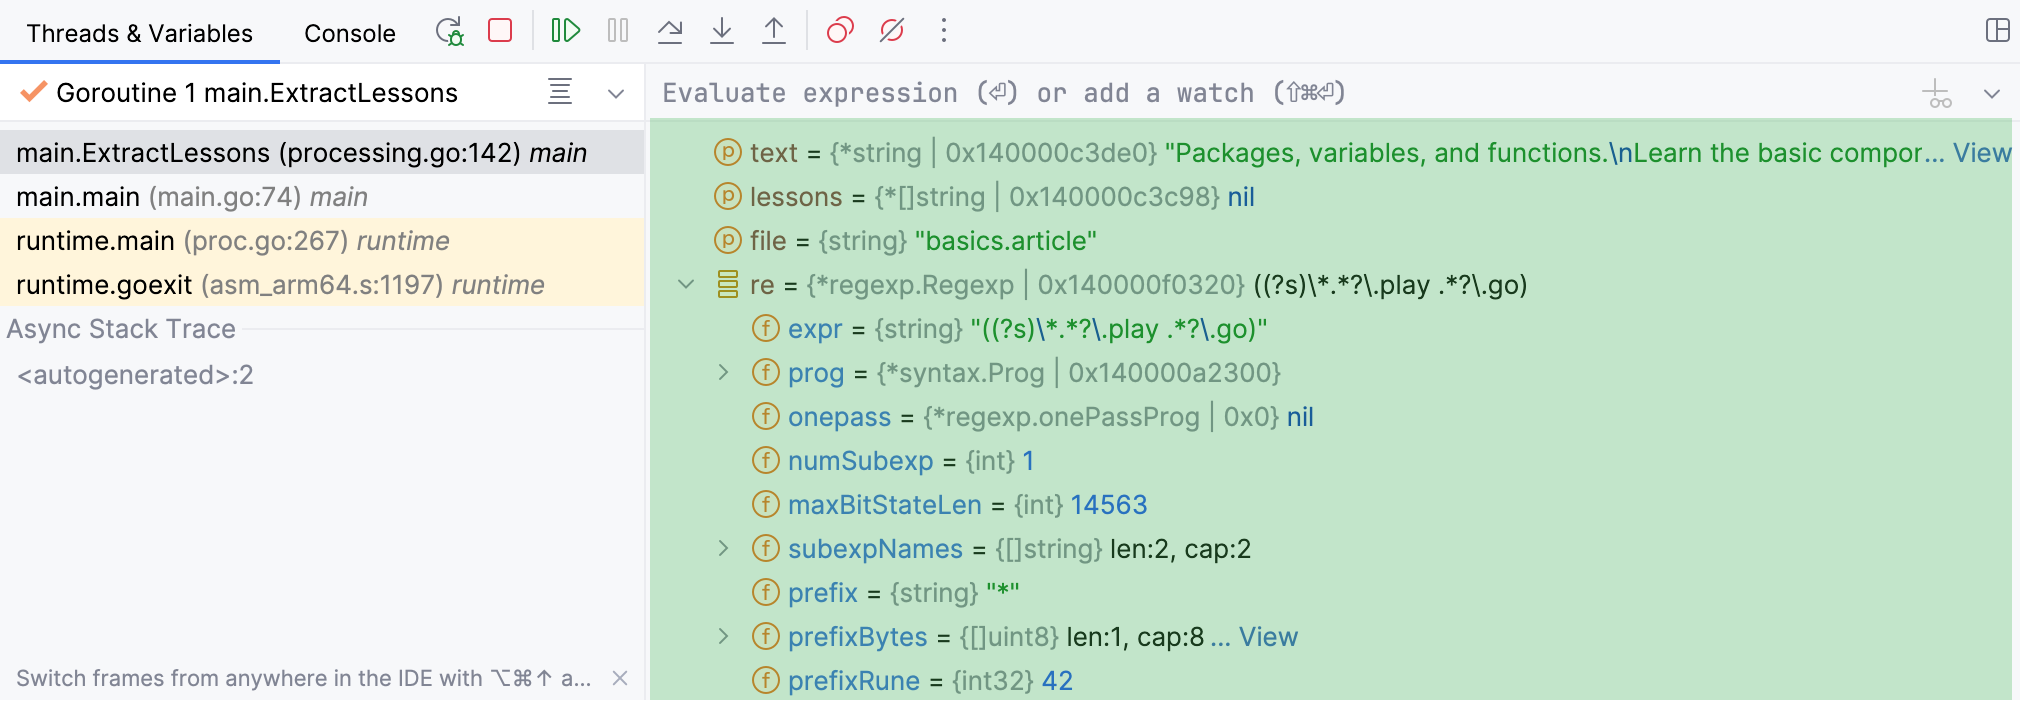Step out of the current function
Image resolution: width=2020 pixels, height=702 pixels.
(x=774, y=30)
